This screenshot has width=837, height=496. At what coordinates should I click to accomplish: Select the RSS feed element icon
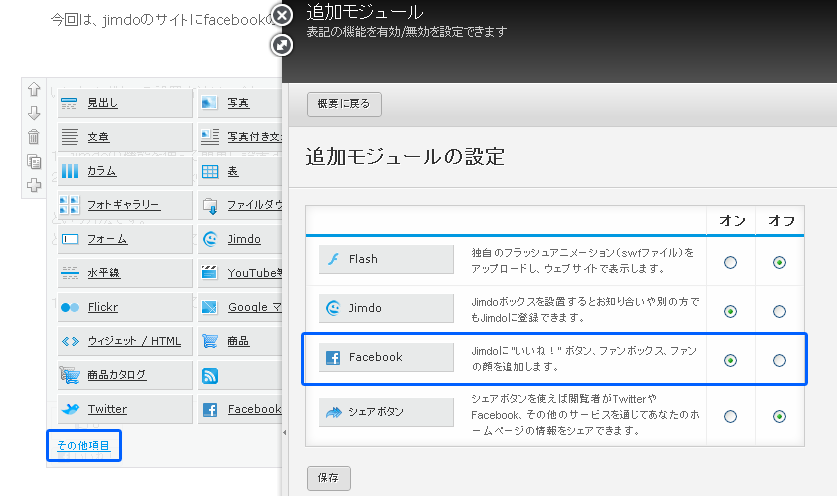(210, 376)
